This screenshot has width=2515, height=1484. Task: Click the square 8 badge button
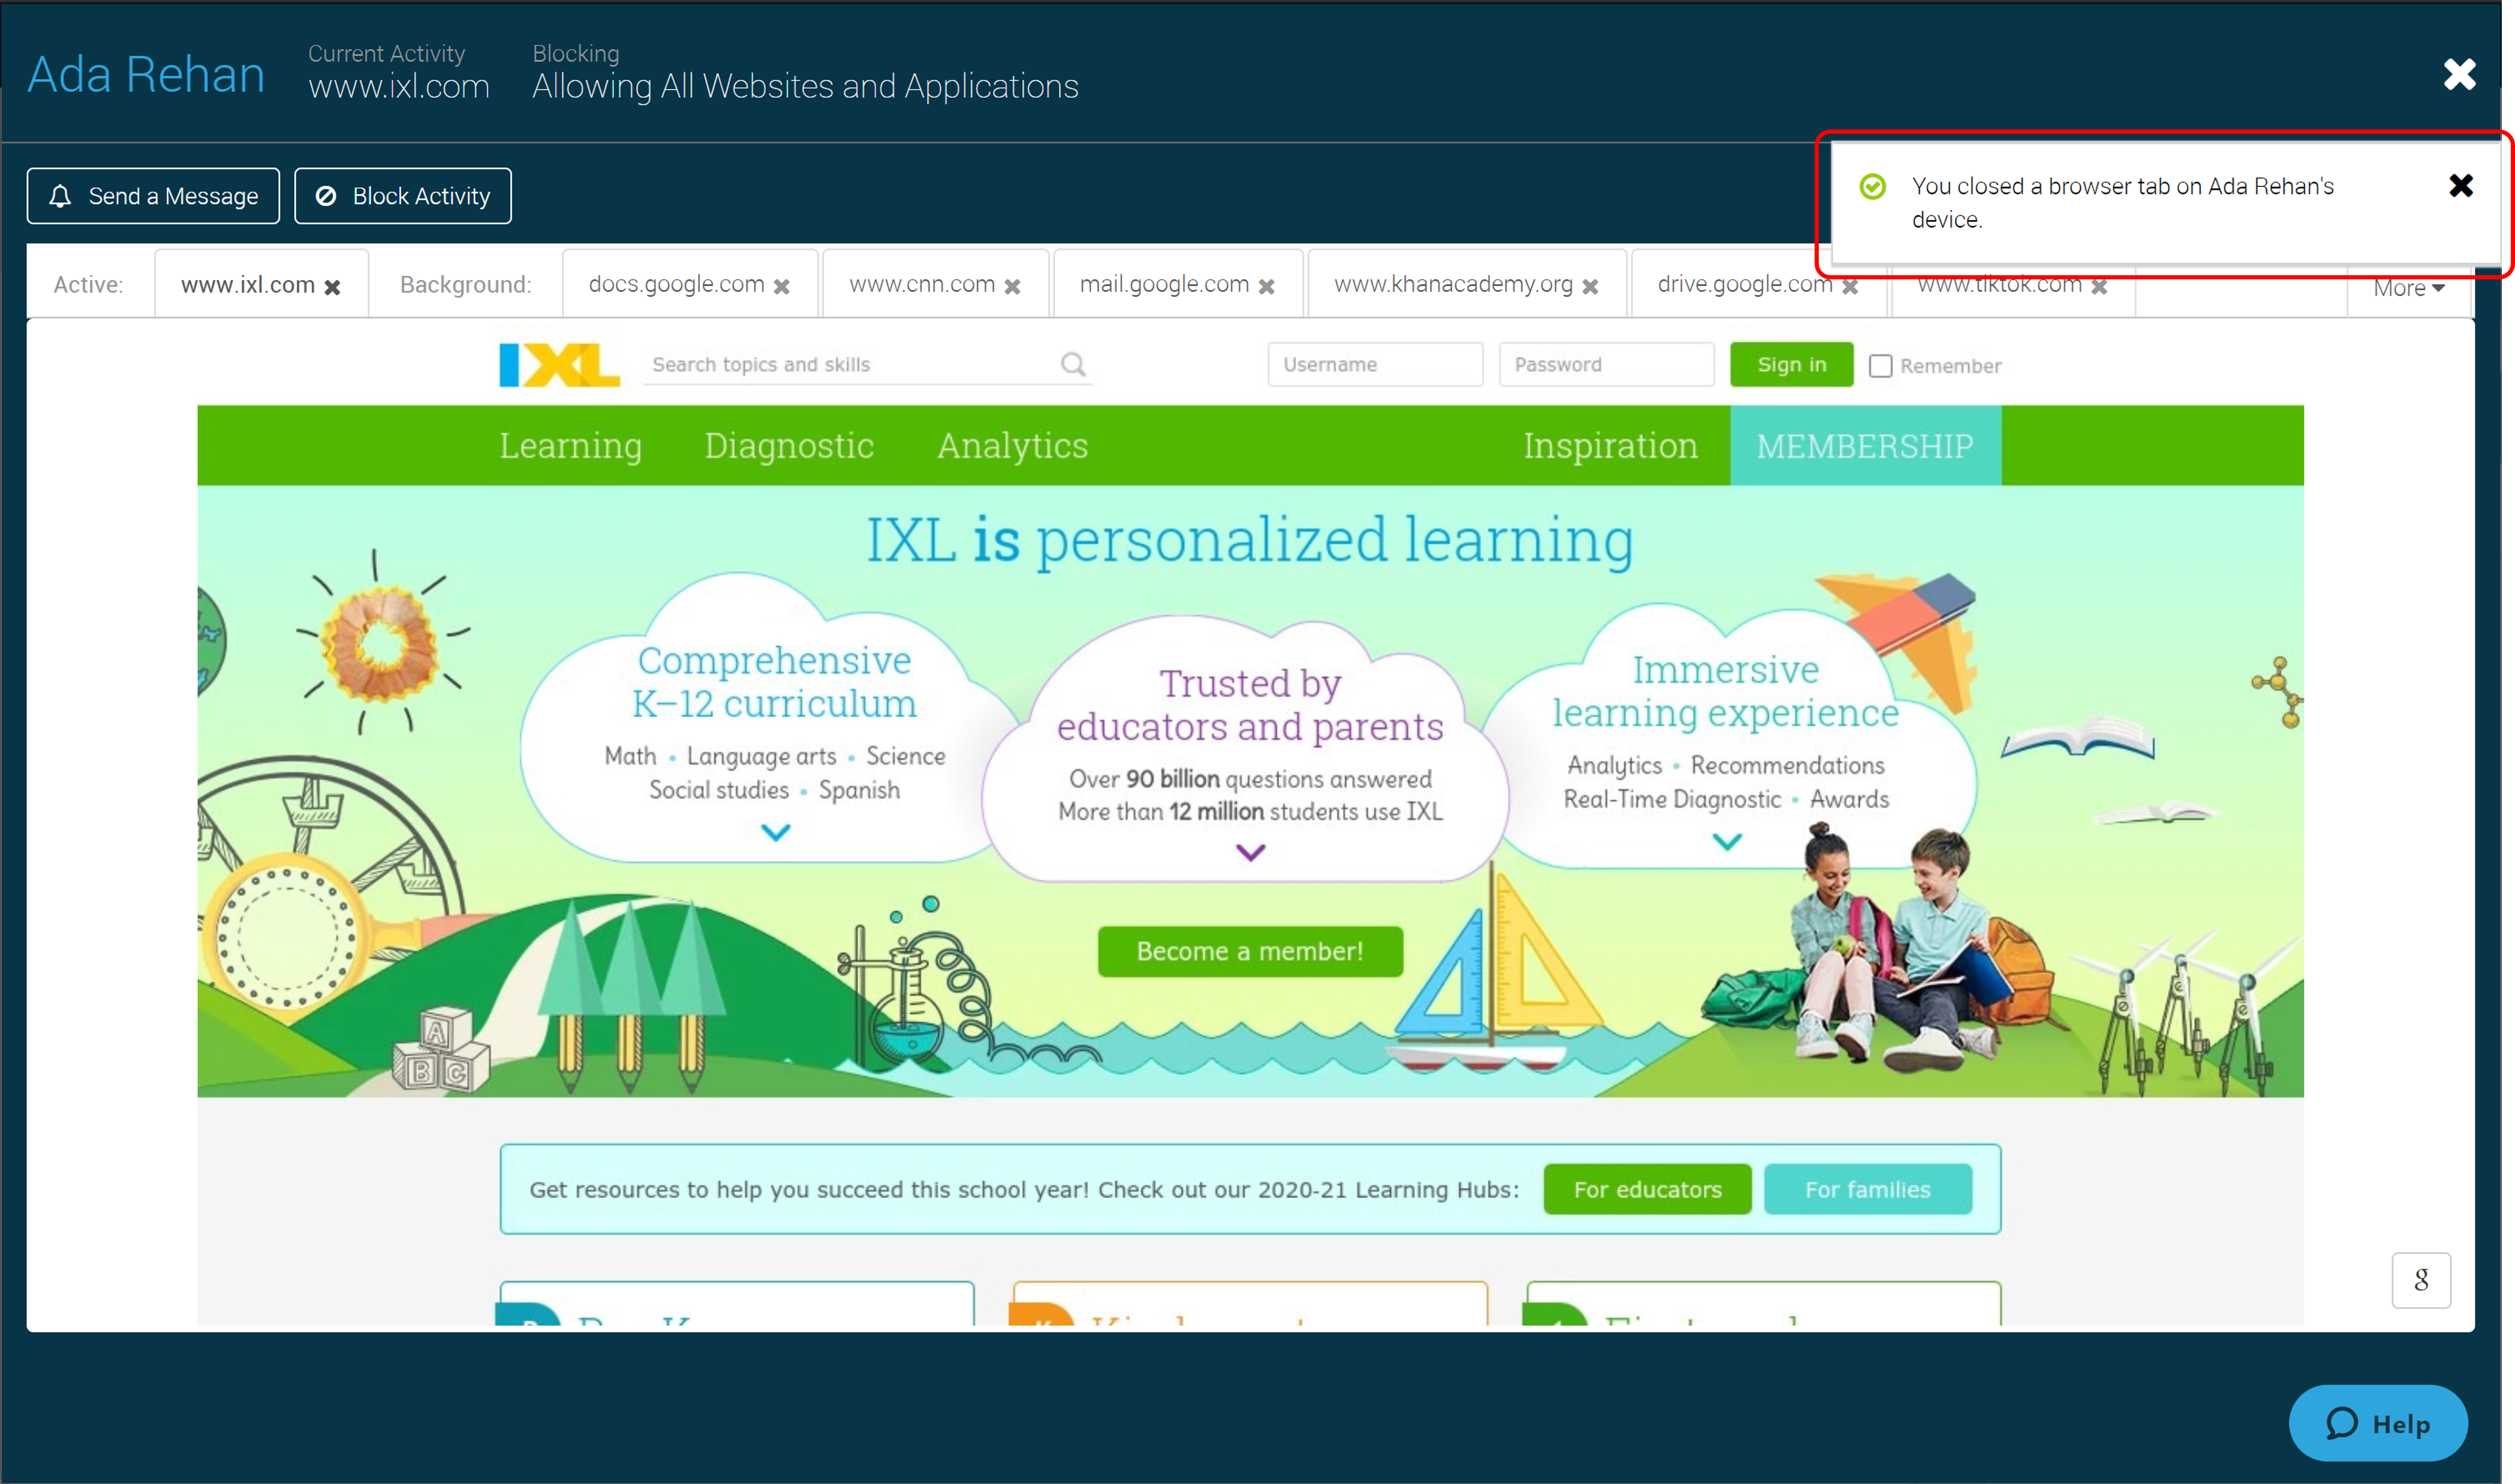2422,1281
